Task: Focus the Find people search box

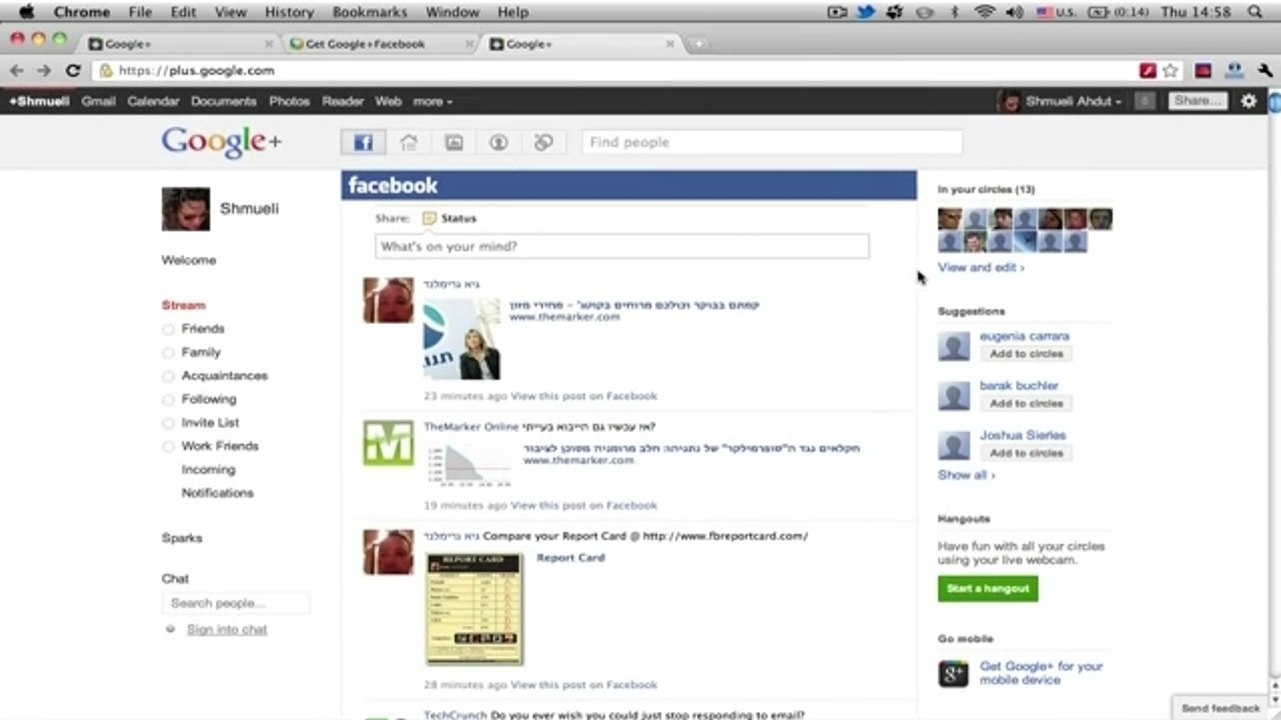Action: coord(772,142)
